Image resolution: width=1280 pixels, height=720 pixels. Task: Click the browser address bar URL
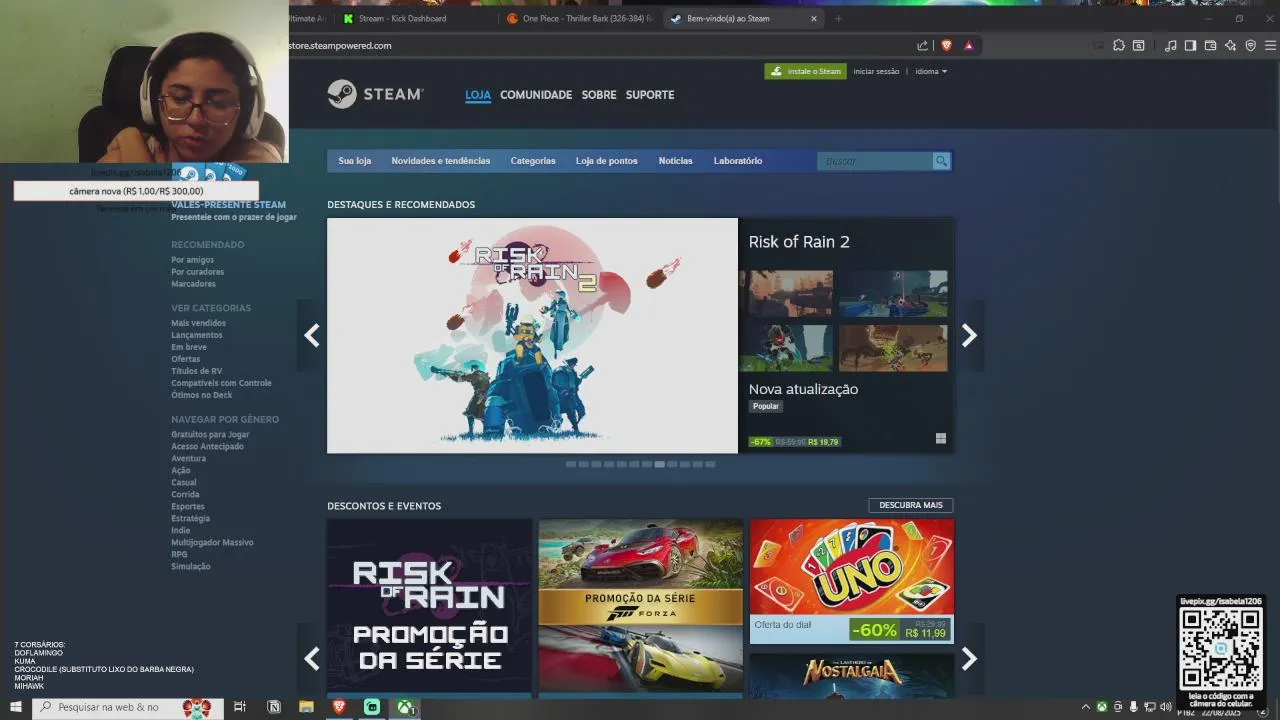341,45
